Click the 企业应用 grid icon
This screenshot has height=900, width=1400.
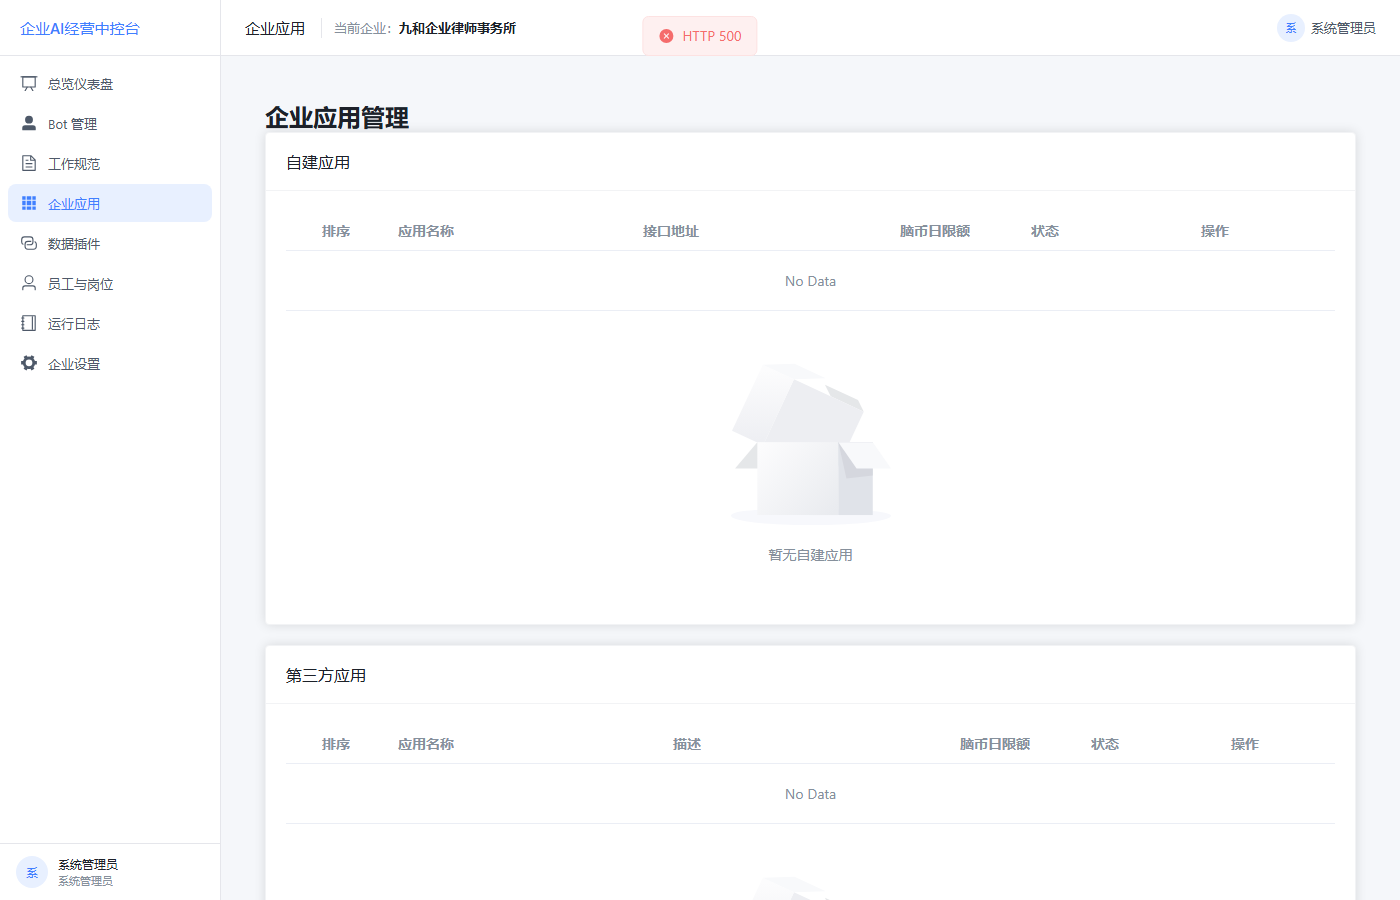click(x=29, y=203)
